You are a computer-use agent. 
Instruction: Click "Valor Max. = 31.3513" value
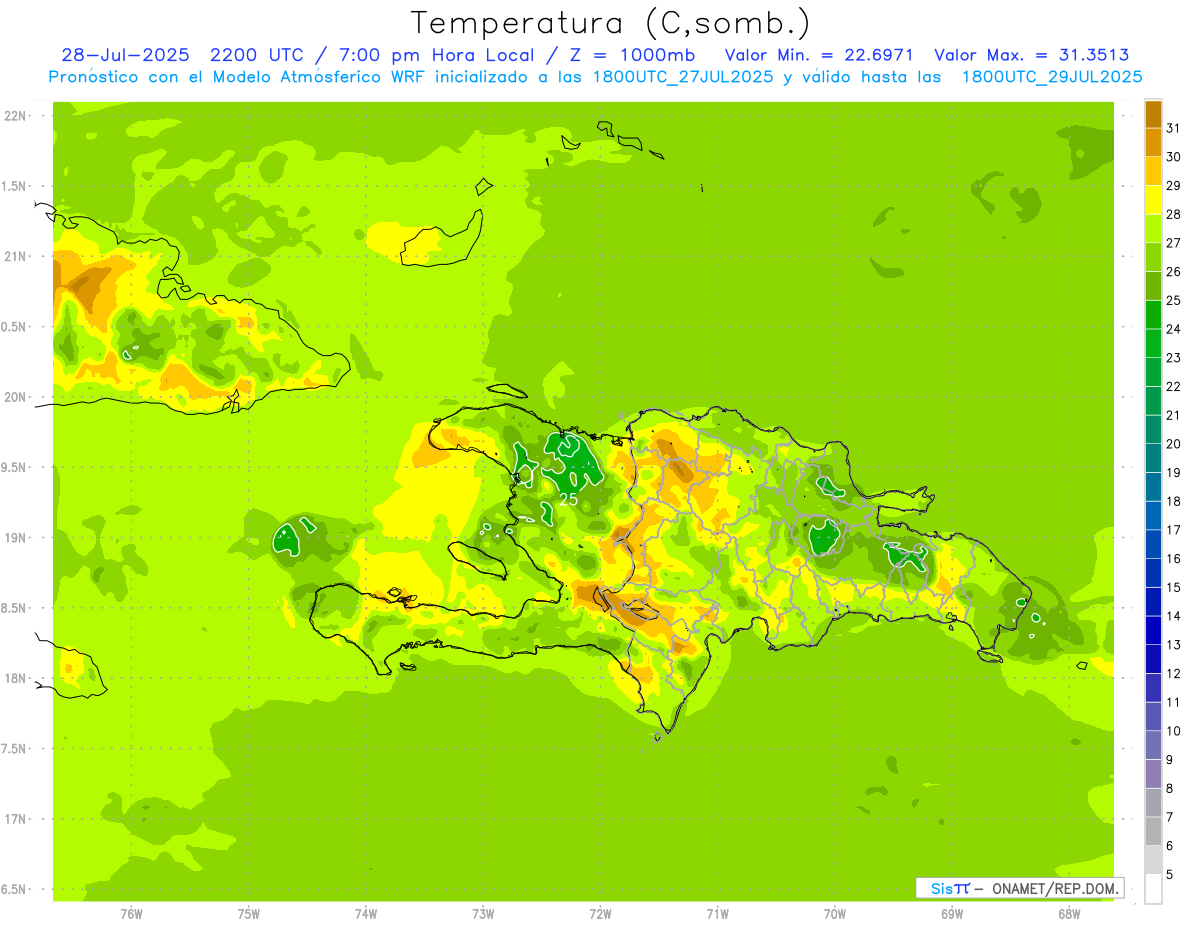1031,55
